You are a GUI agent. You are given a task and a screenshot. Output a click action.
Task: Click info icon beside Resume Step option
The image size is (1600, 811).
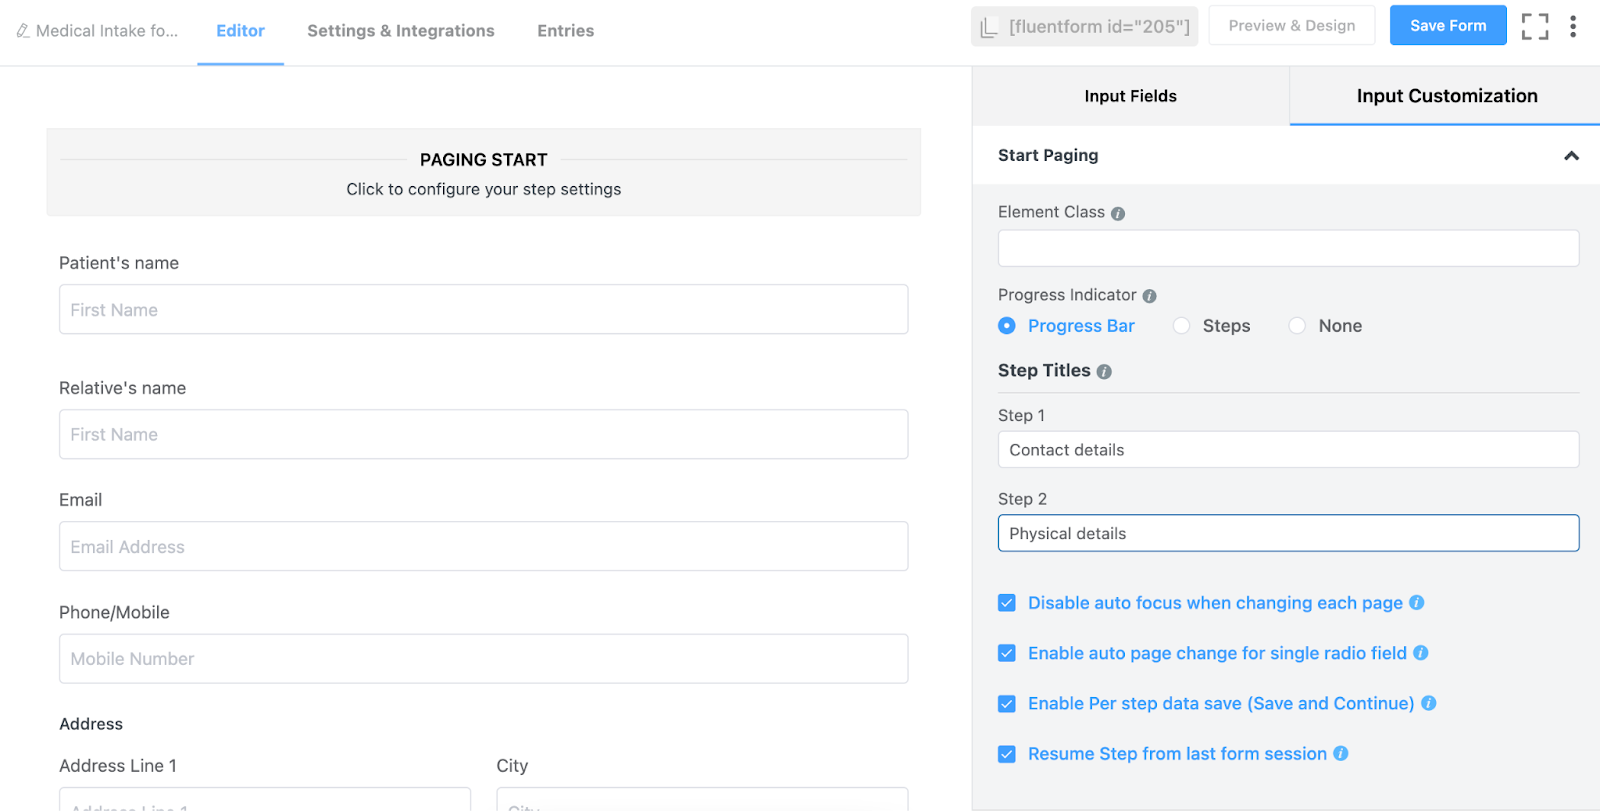(x=1340, y=754)
